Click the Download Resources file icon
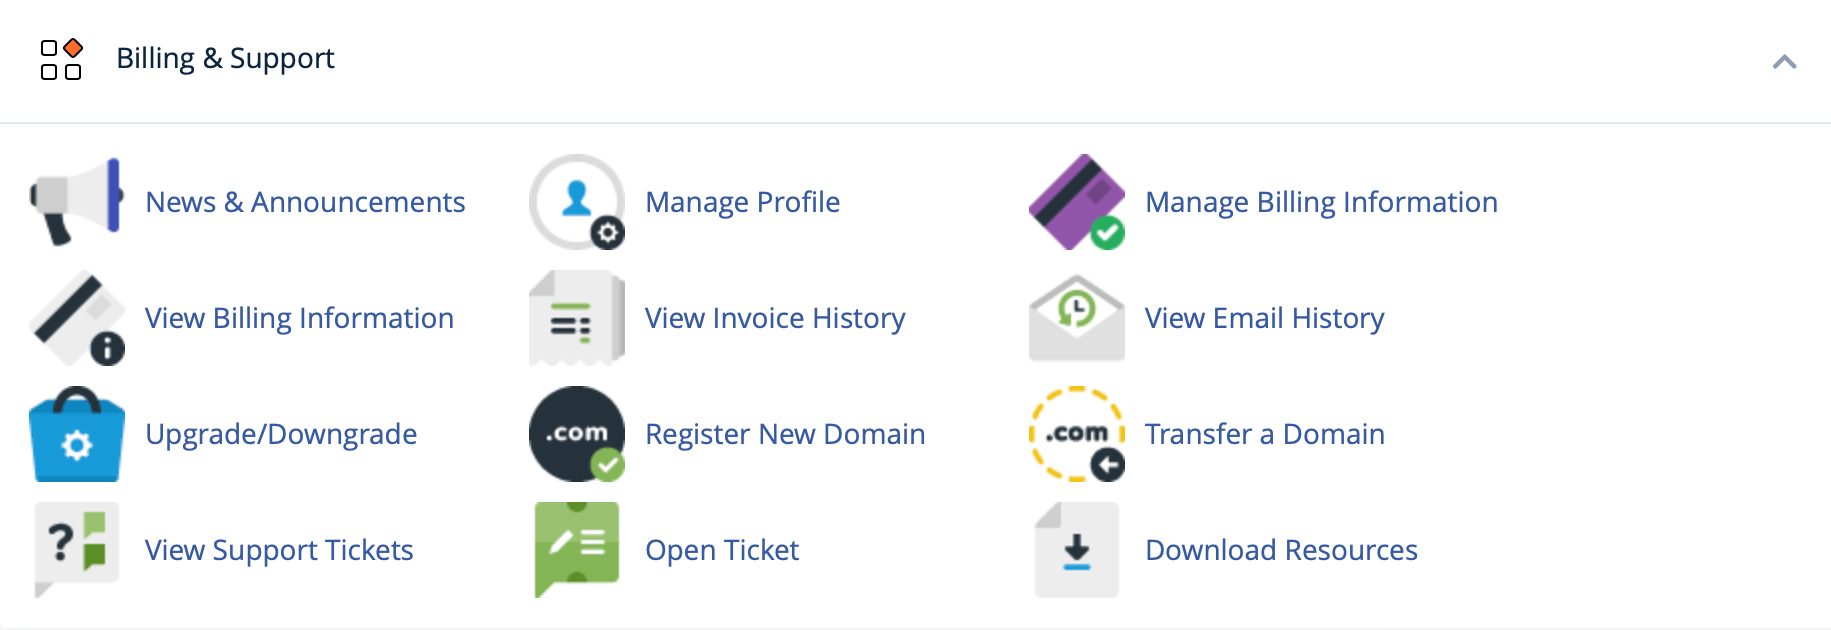 pos(1077,549)
